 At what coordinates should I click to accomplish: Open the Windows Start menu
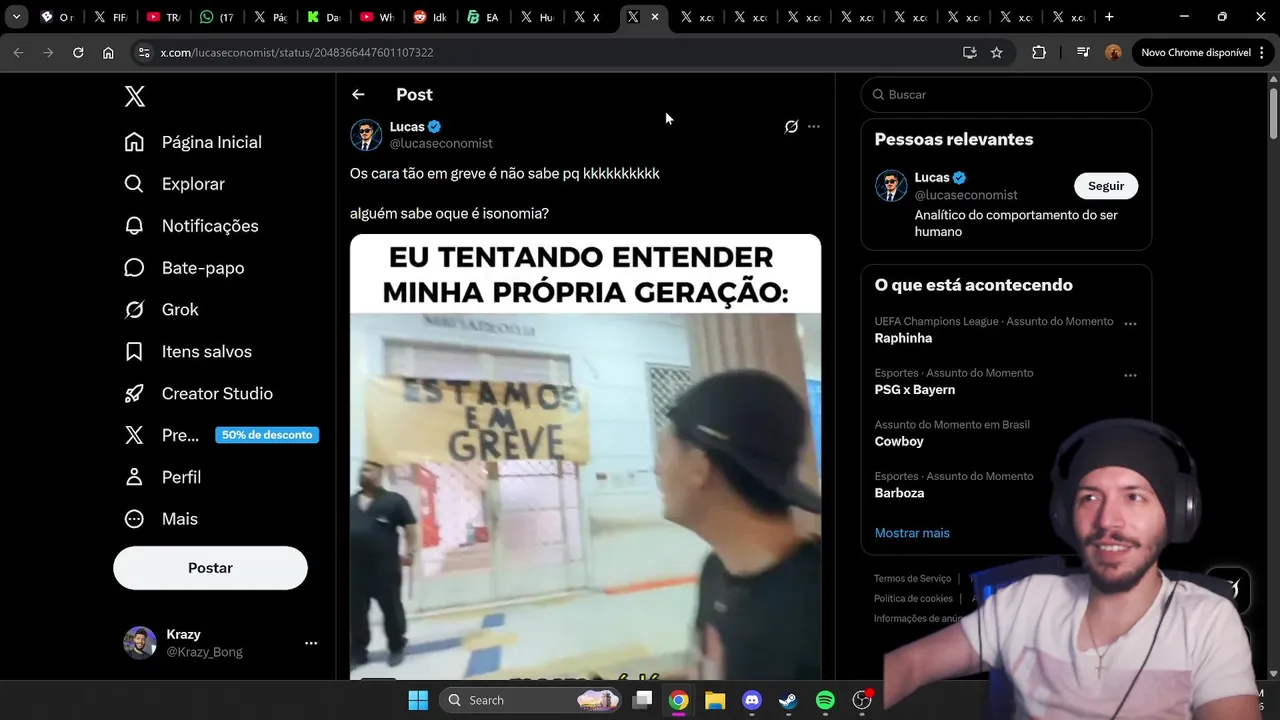tap(418, 700)
